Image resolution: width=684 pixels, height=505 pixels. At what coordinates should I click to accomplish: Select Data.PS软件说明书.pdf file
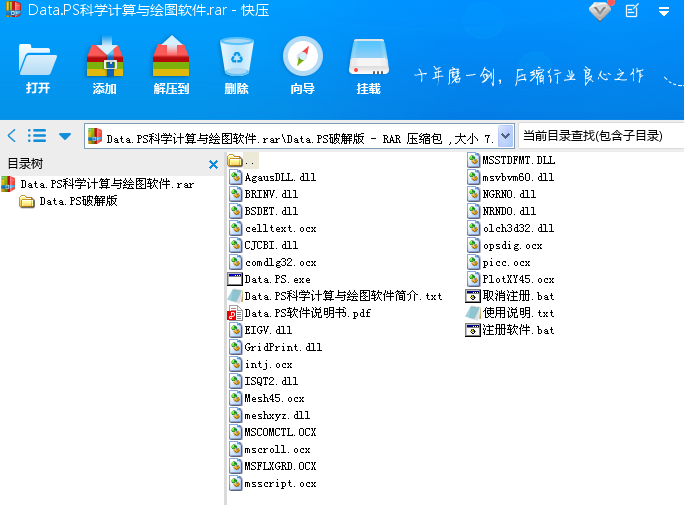click(x=299, y=313)
